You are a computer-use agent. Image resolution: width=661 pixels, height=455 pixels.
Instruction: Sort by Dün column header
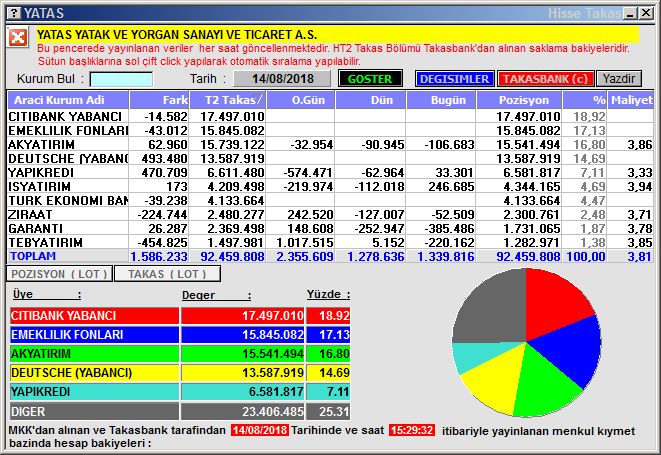pos(371,100)
